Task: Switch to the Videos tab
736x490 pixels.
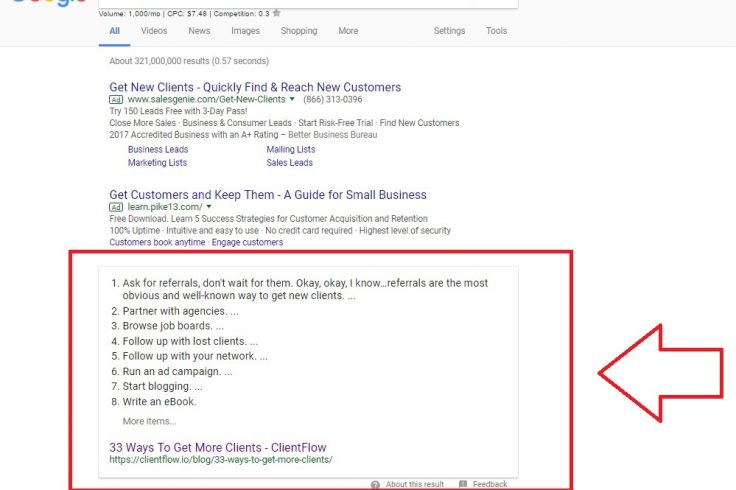Action: (x=154, y=31)
